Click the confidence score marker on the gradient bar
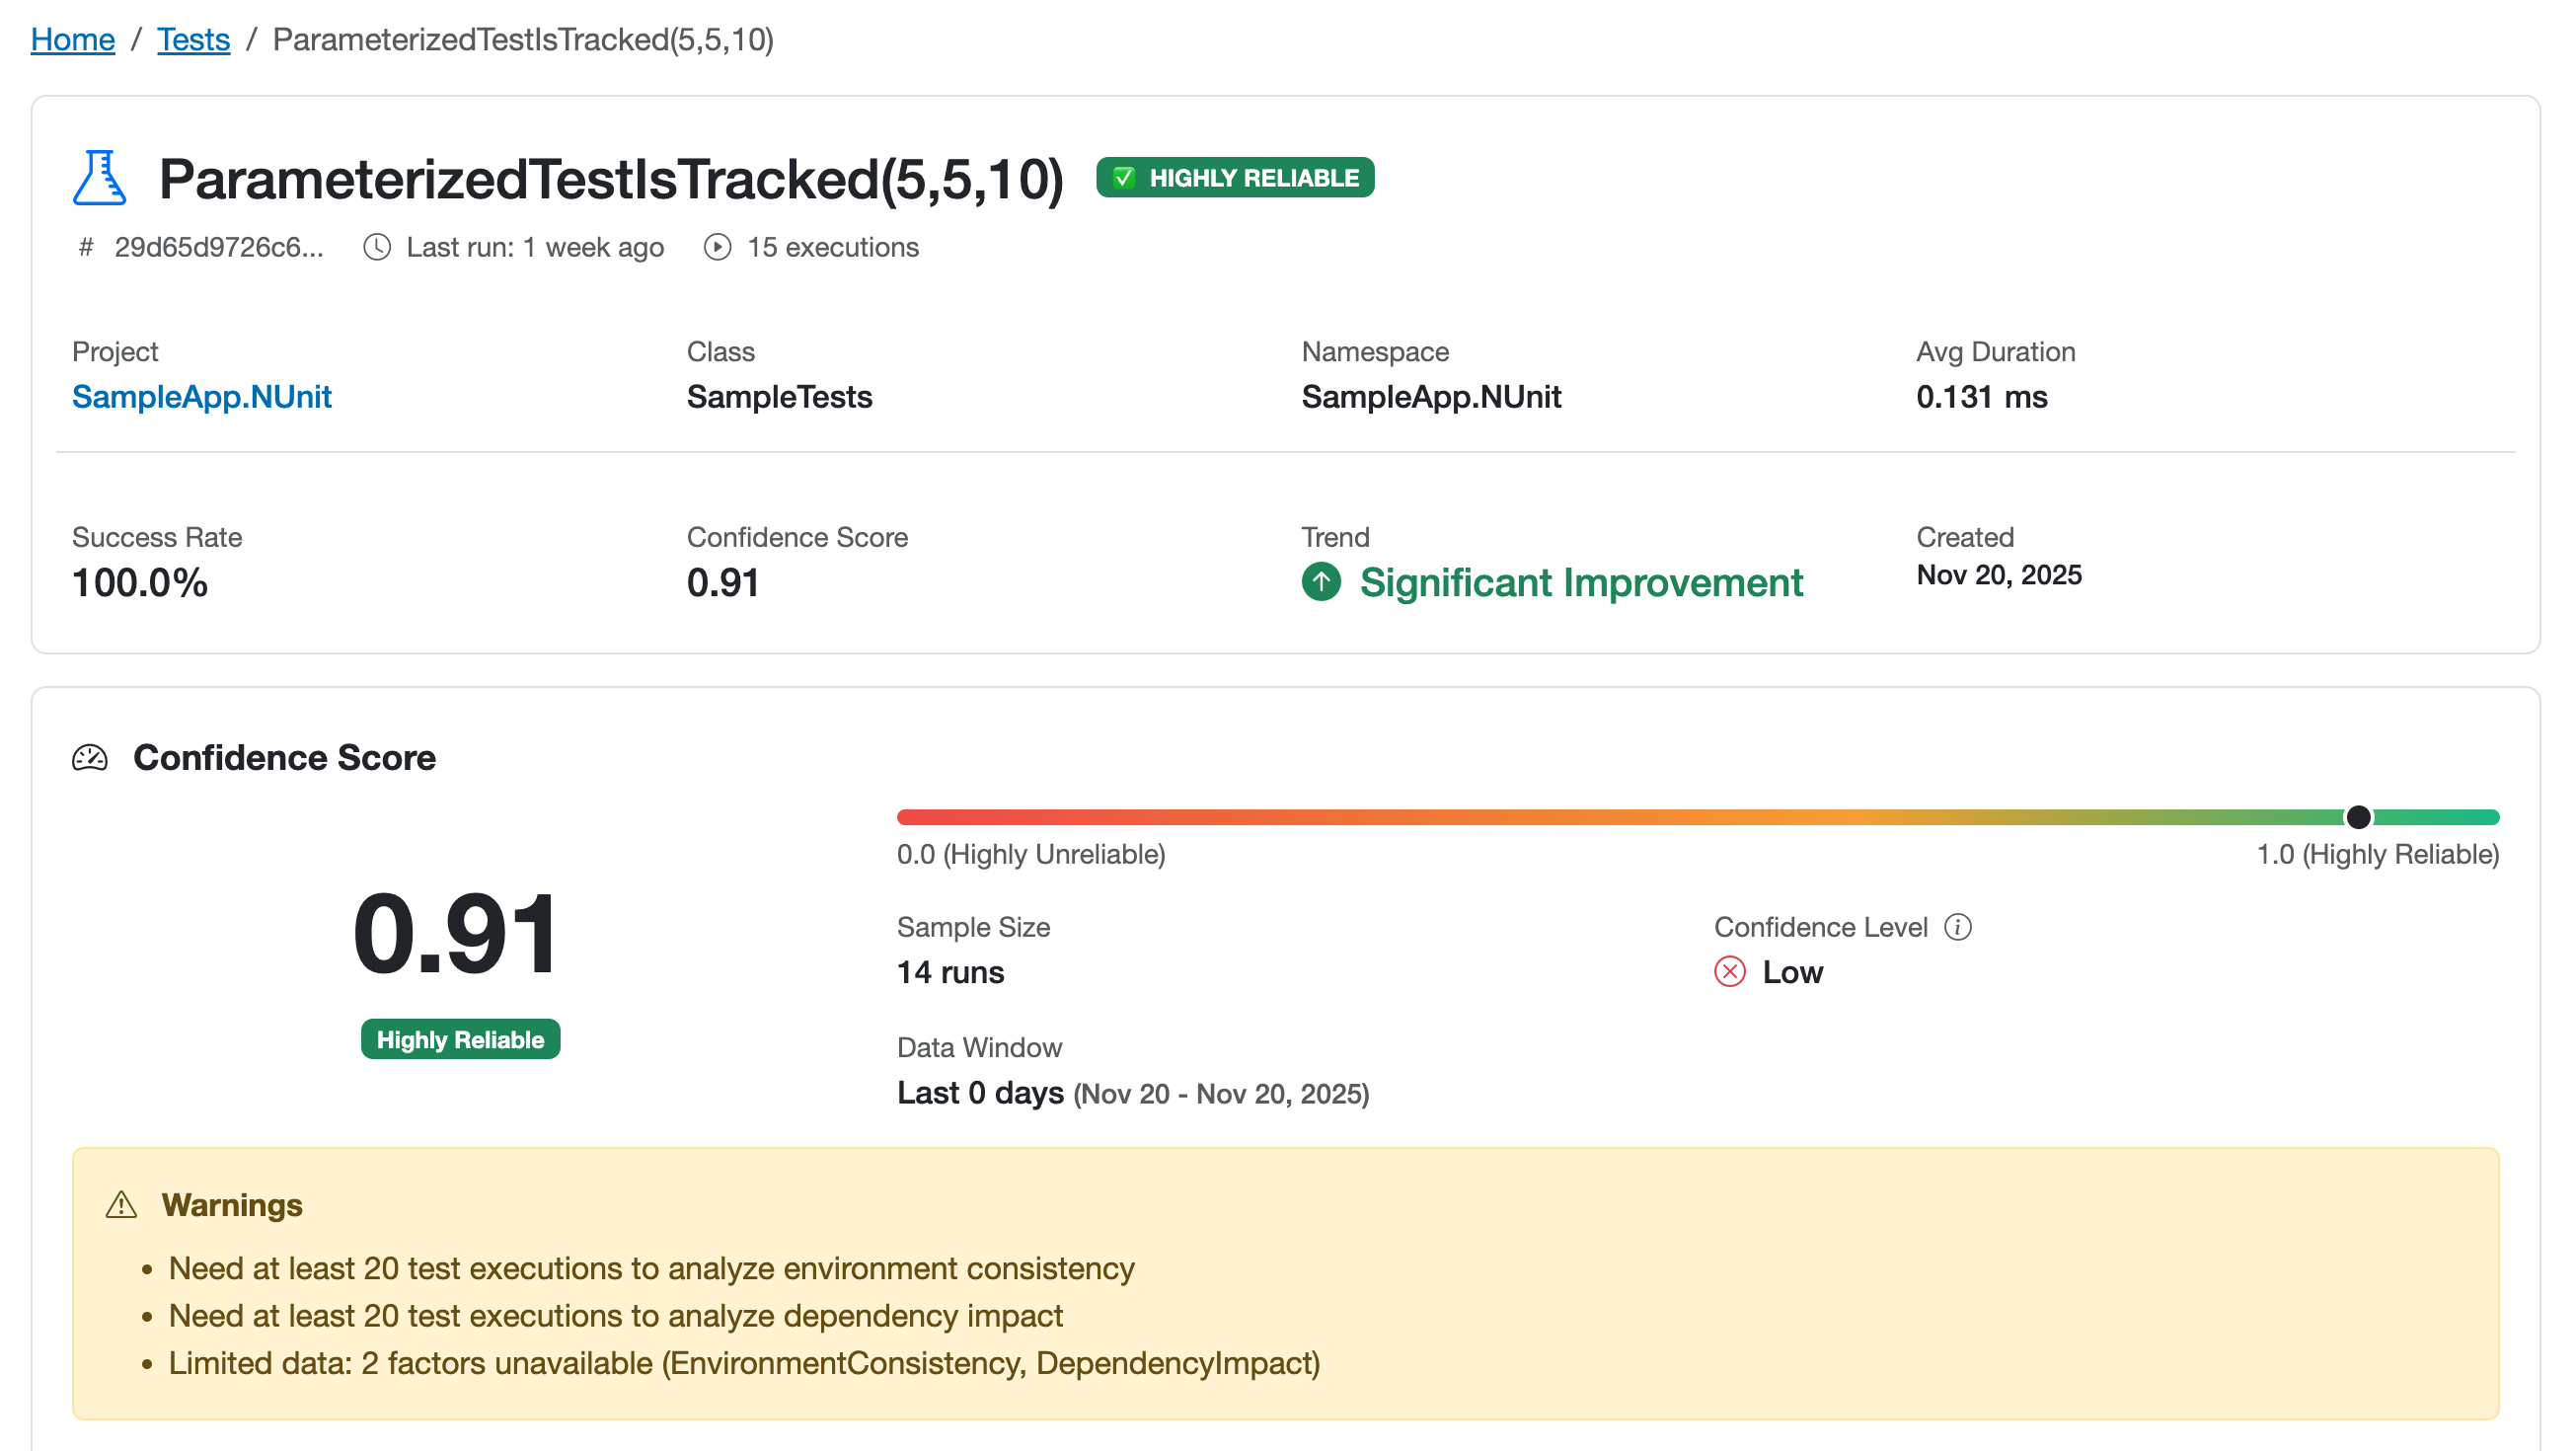This screenshot has width=2576, height=1451. tap(2359, 816)
